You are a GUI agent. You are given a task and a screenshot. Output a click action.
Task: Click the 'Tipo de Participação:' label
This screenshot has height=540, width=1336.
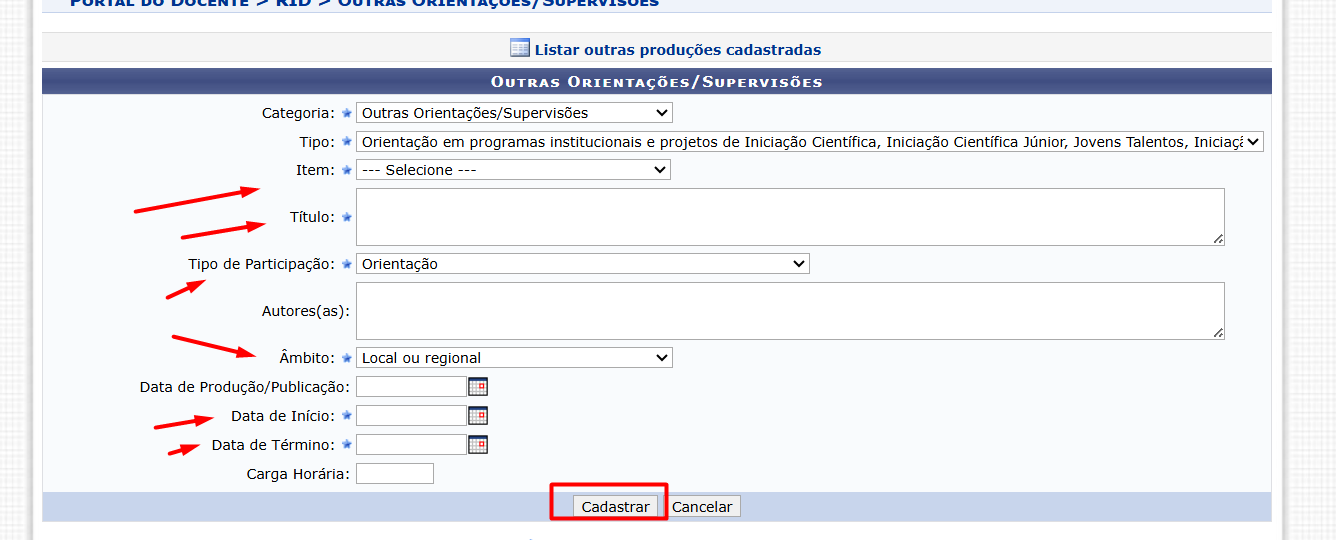click(262, 264)
